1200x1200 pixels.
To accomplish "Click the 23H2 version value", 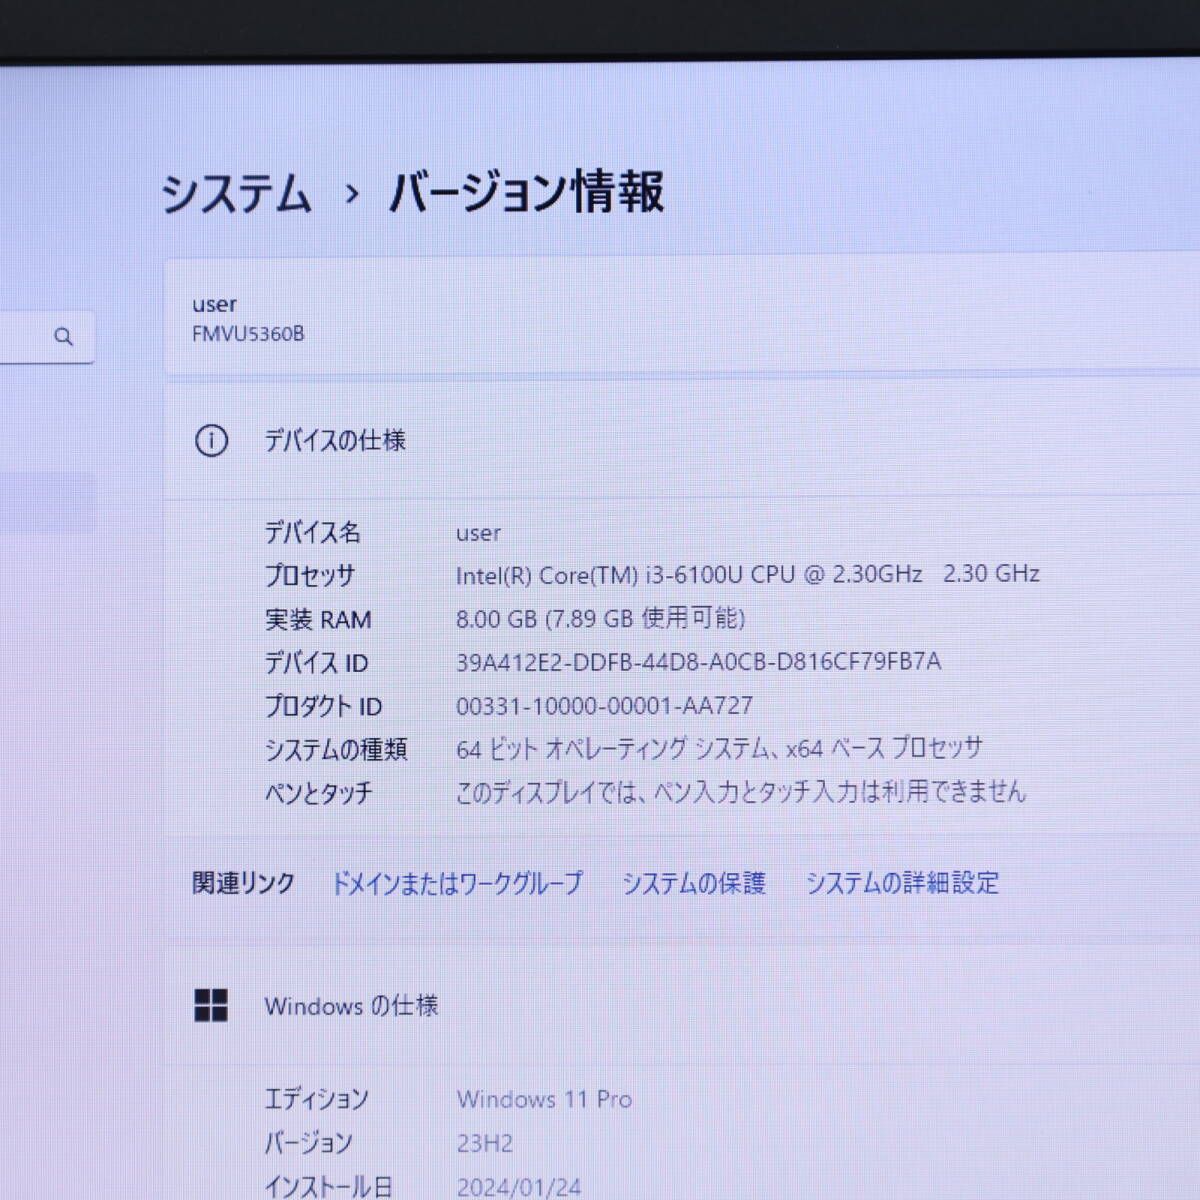I will (484, 1143).
